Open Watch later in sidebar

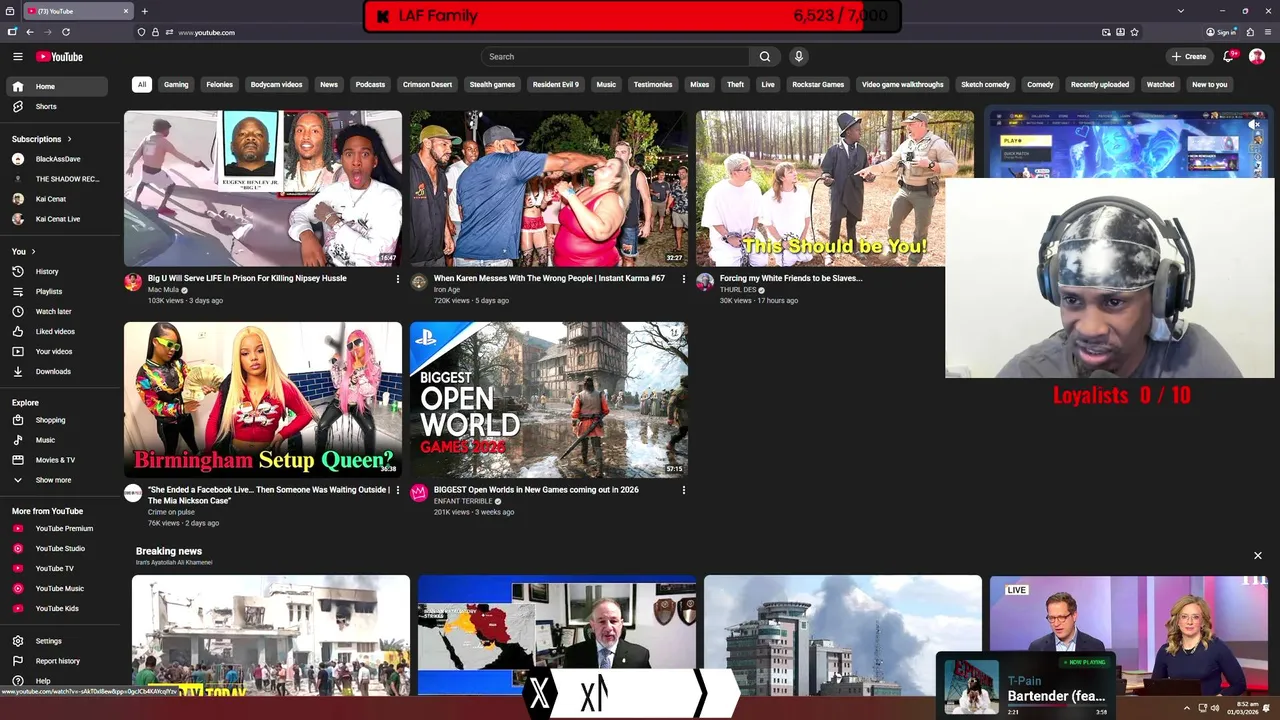(56, 311)
